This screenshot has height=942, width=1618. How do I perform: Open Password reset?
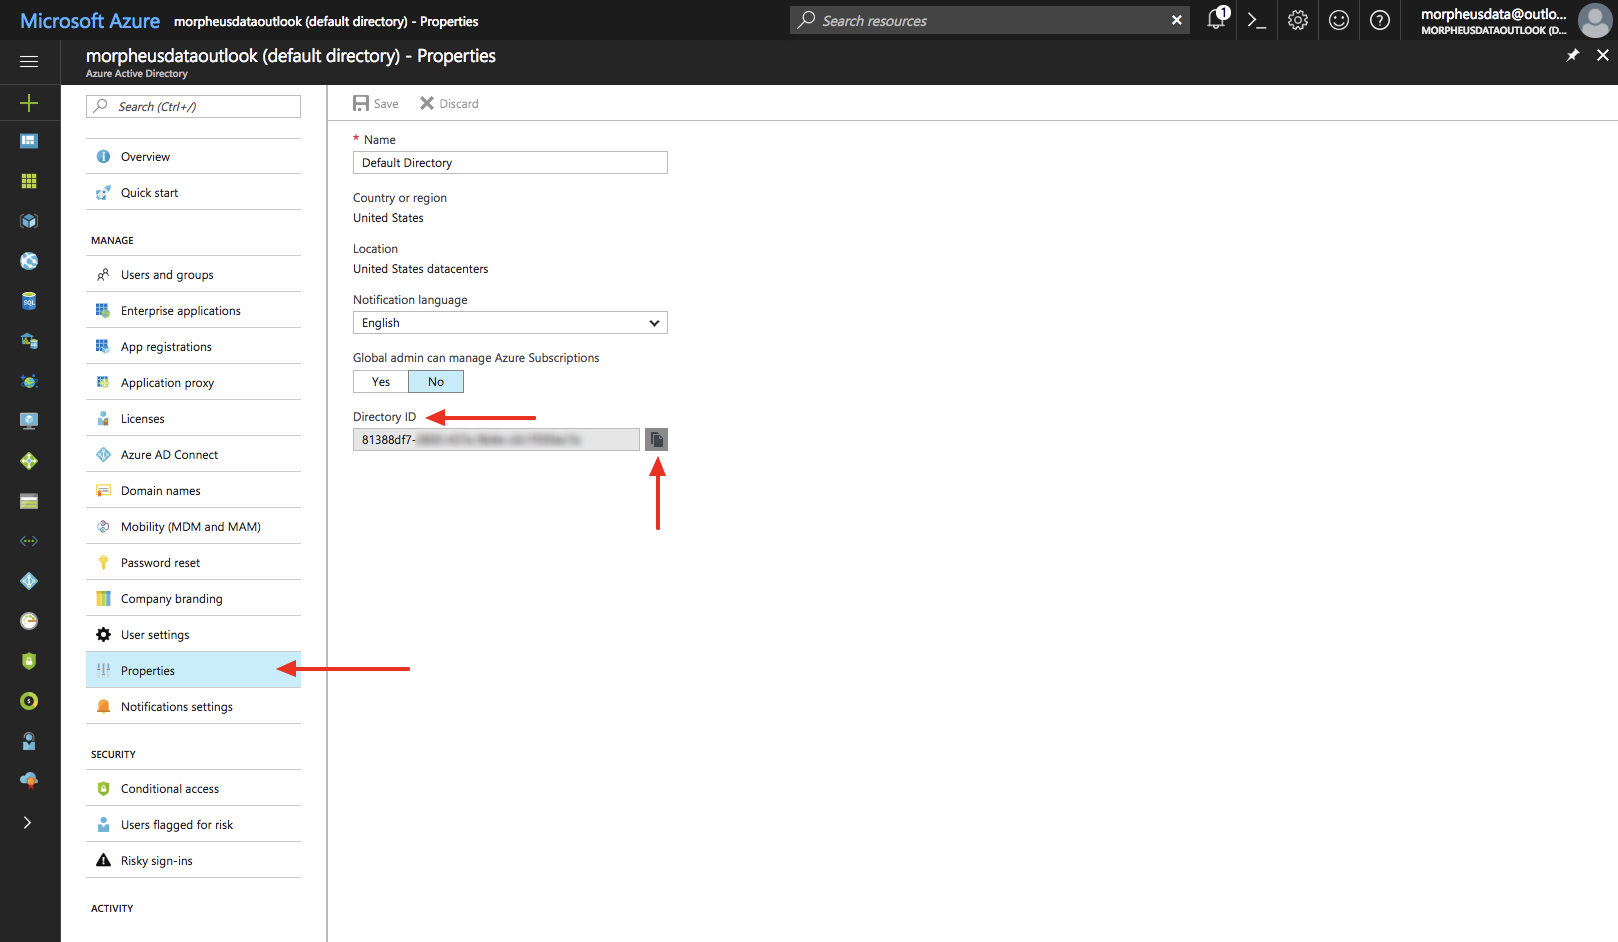click(194, 563)
